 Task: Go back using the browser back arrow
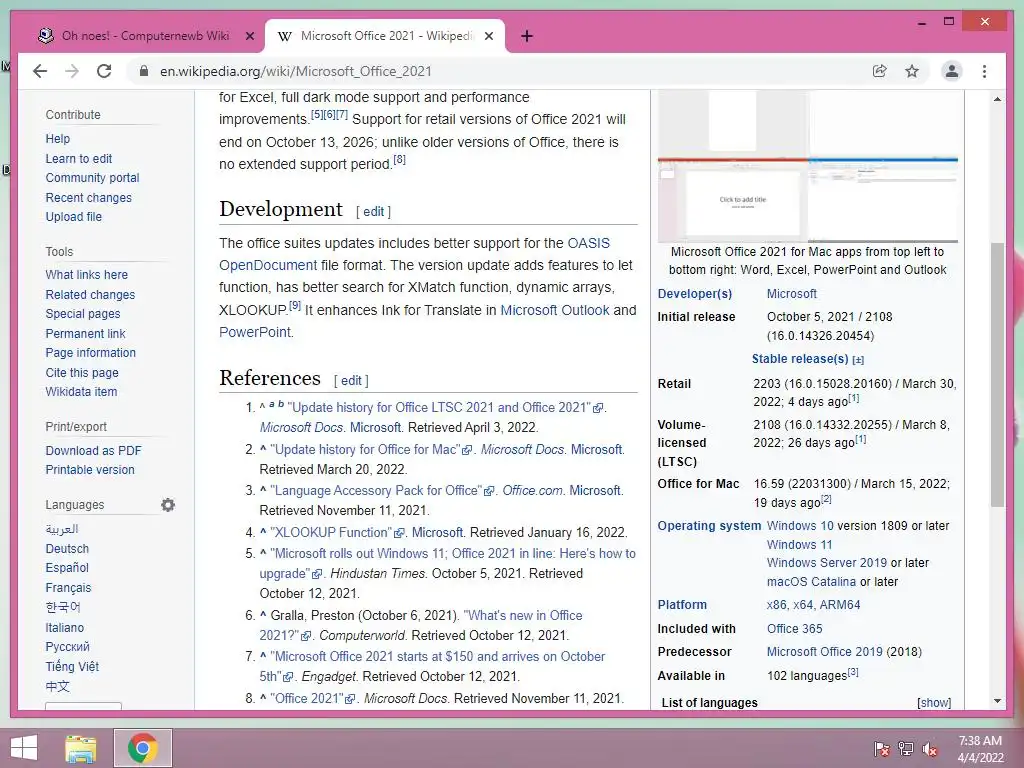point(40,71)
